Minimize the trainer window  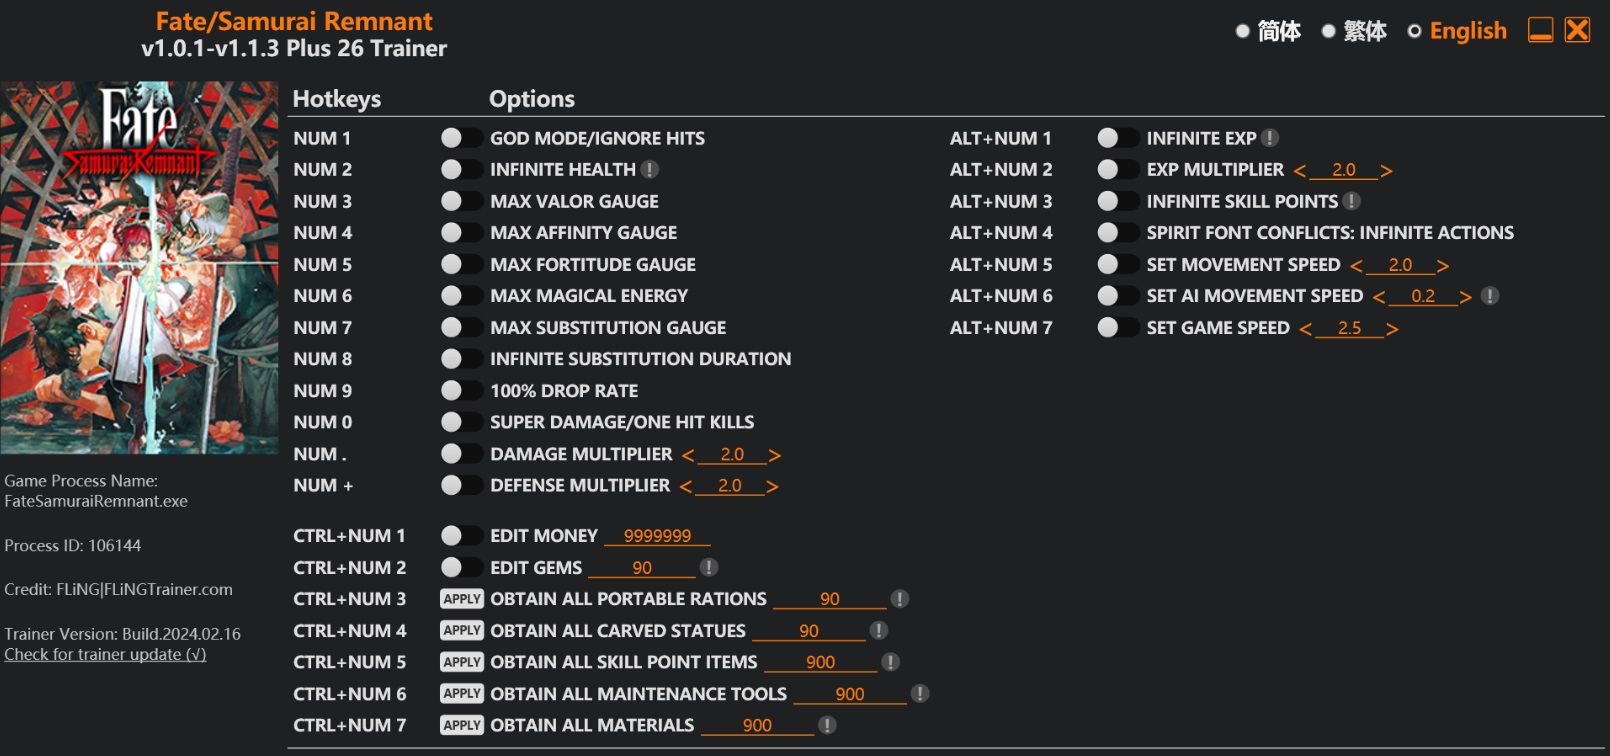[1540, 30]
